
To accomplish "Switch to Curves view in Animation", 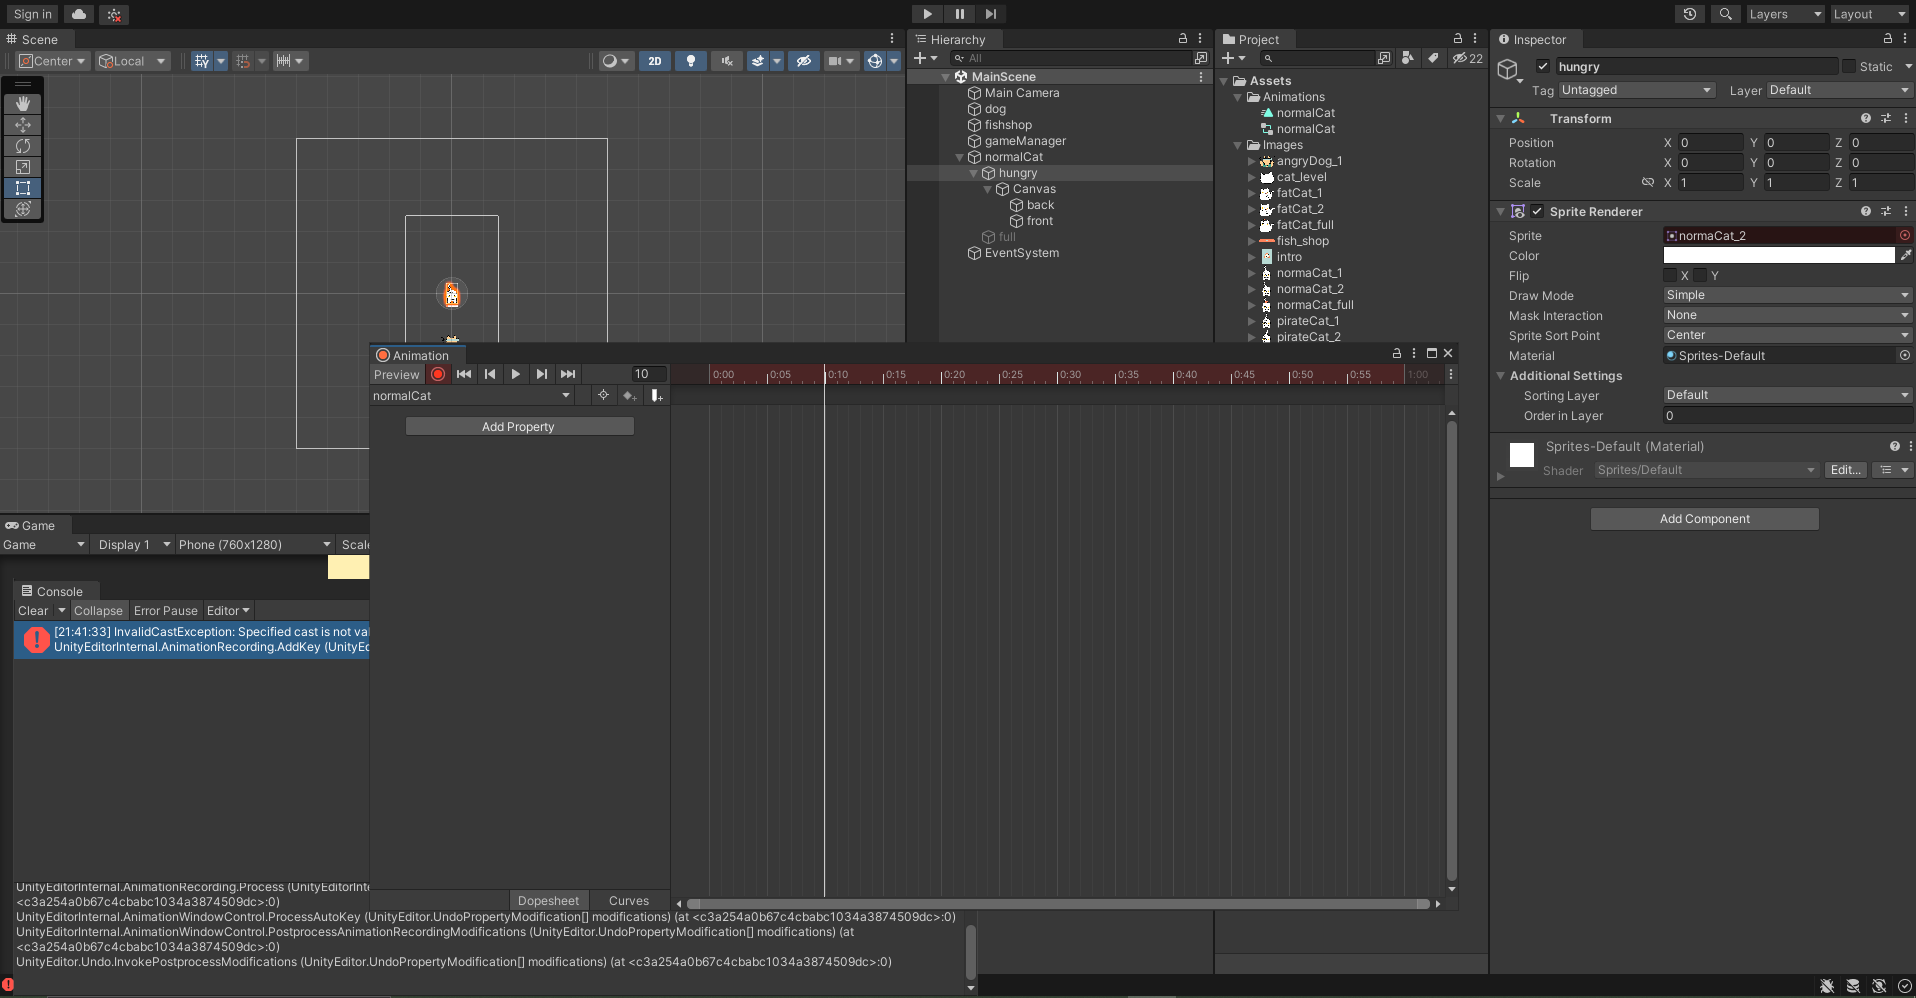I will coord(629,901).
